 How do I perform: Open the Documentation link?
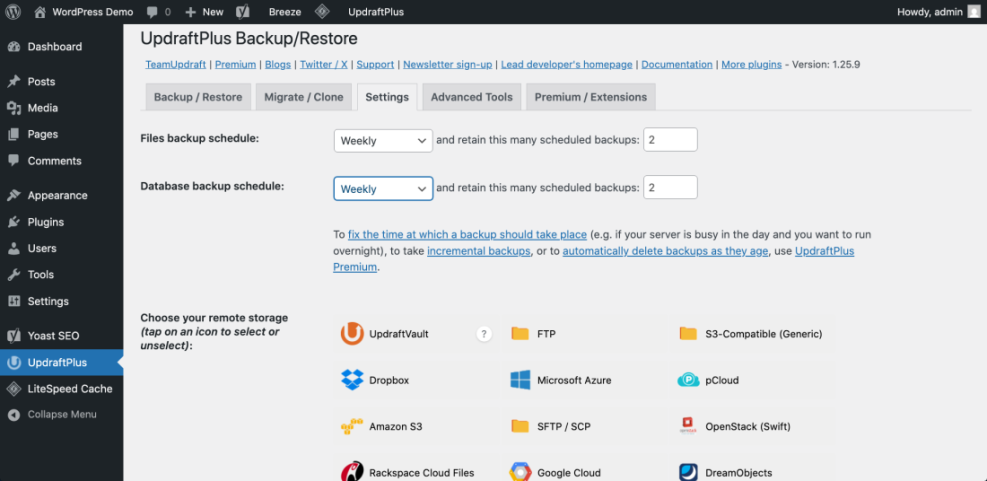pos(677,64)
